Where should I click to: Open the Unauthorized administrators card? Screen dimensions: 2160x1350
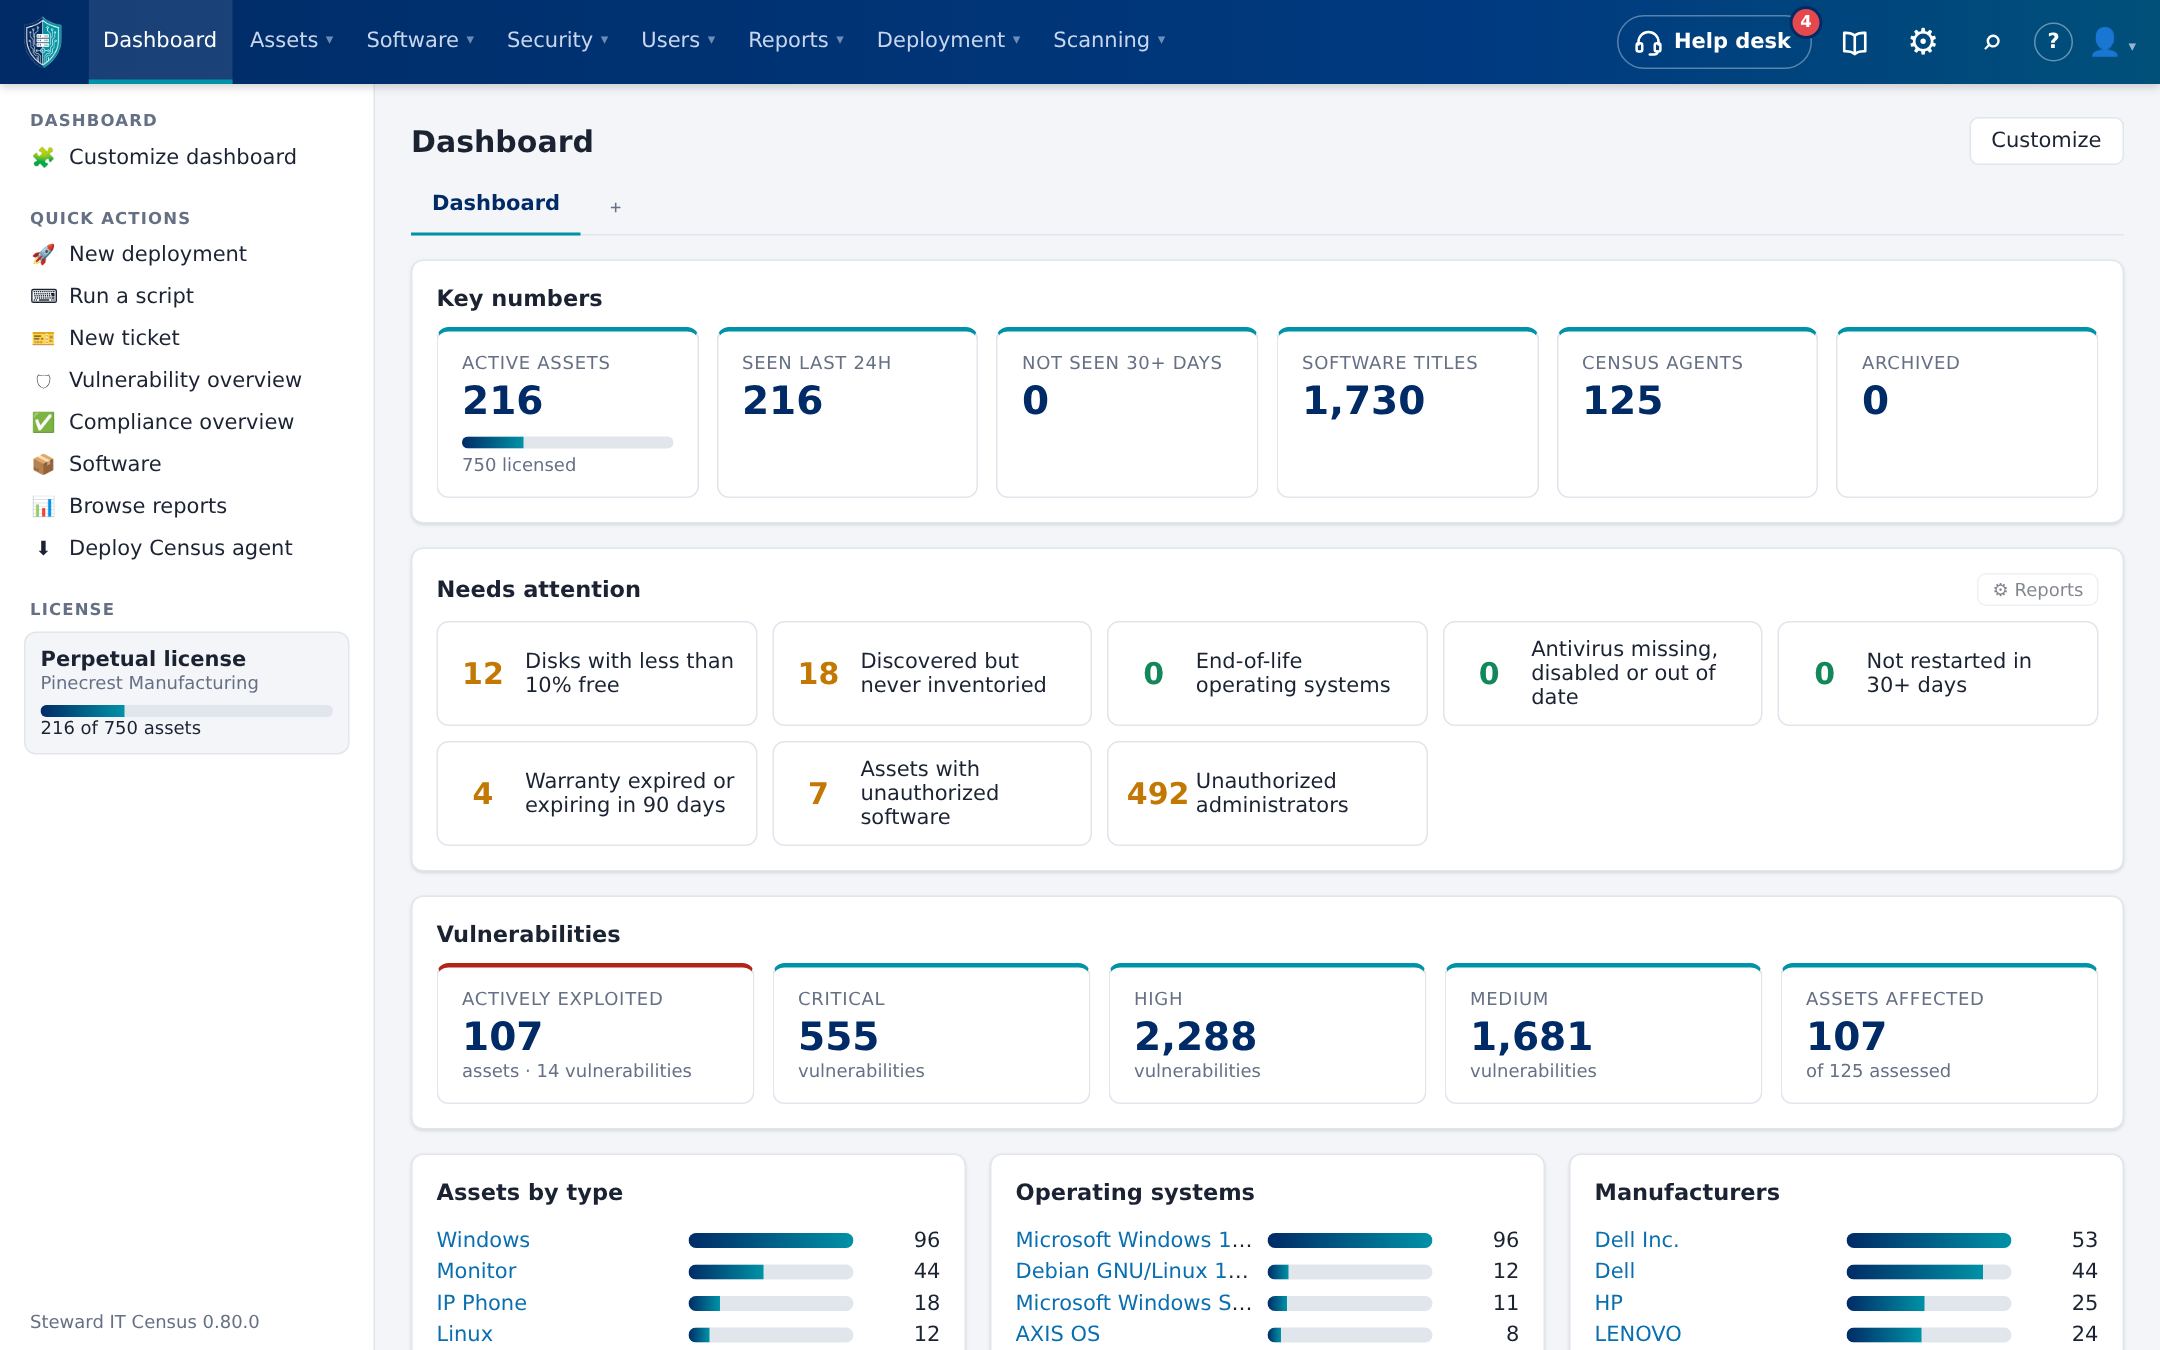(1267, 793)
